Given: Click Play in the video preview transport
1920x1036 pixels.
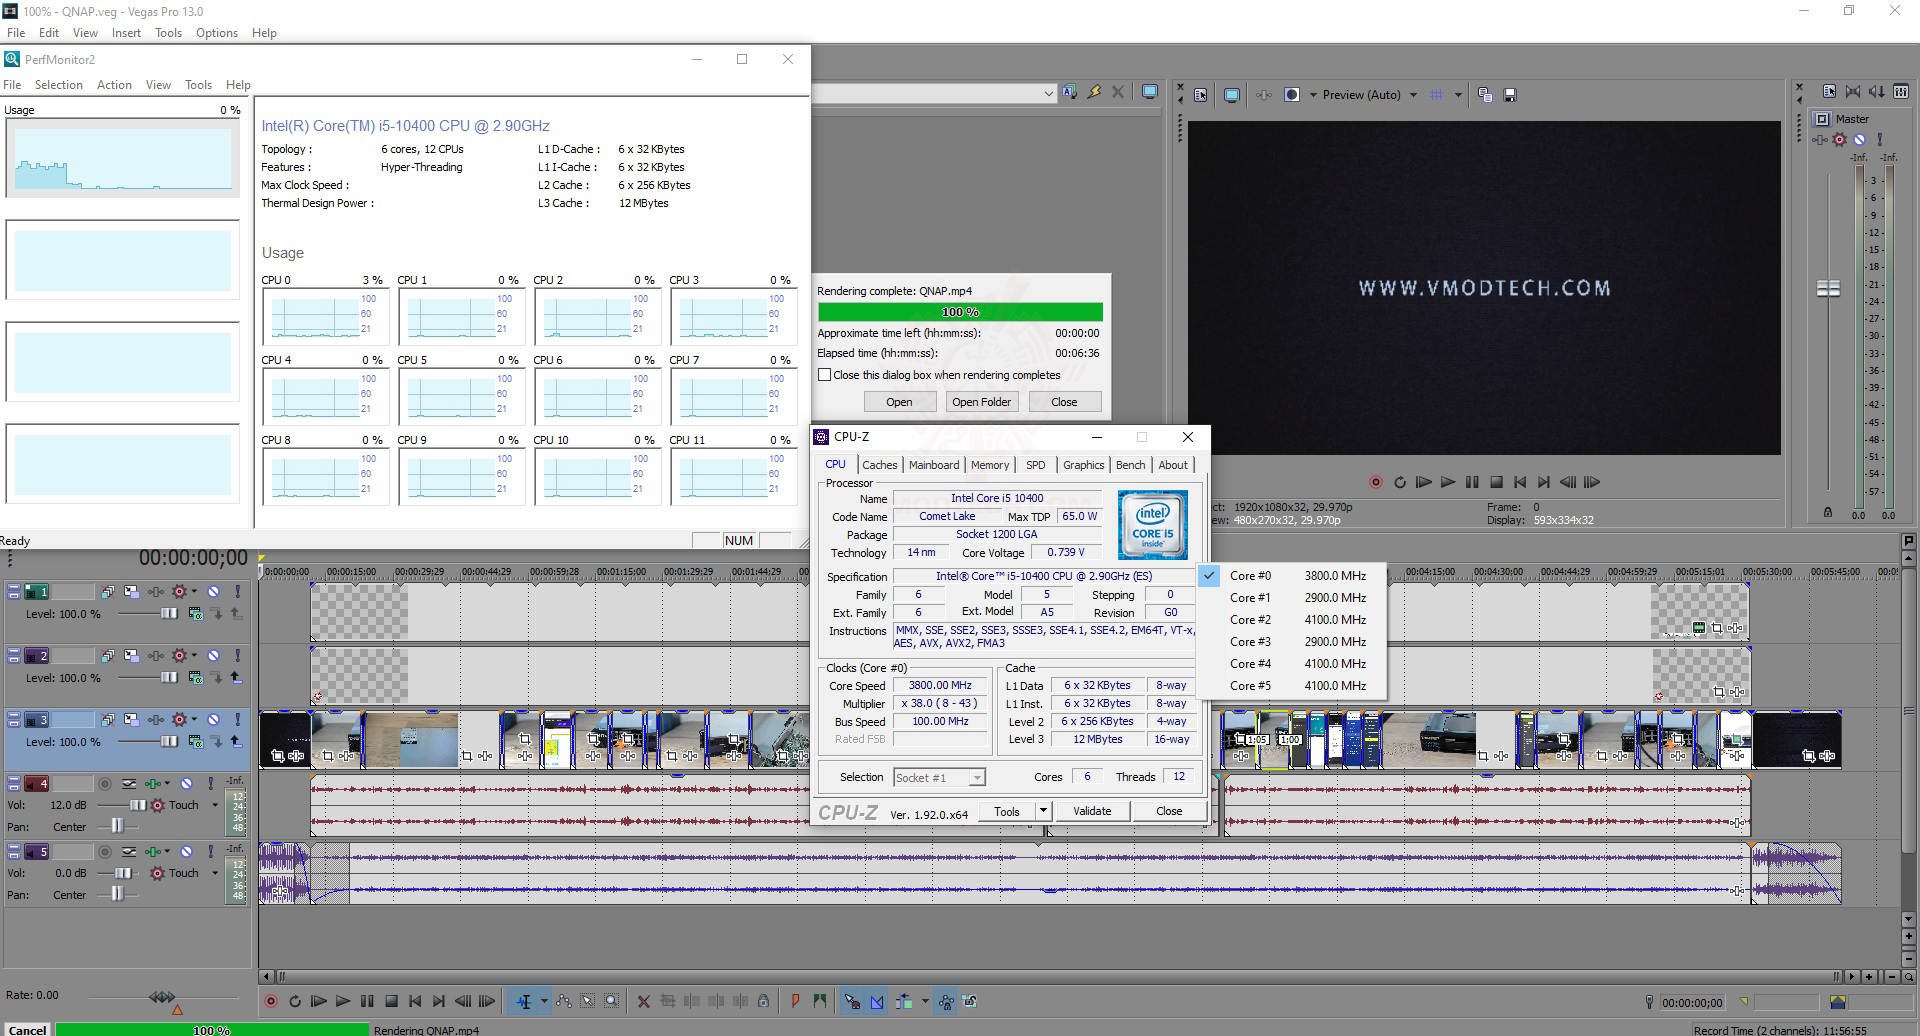Looking at the screenshot, I should click(x=1448, y=482).
